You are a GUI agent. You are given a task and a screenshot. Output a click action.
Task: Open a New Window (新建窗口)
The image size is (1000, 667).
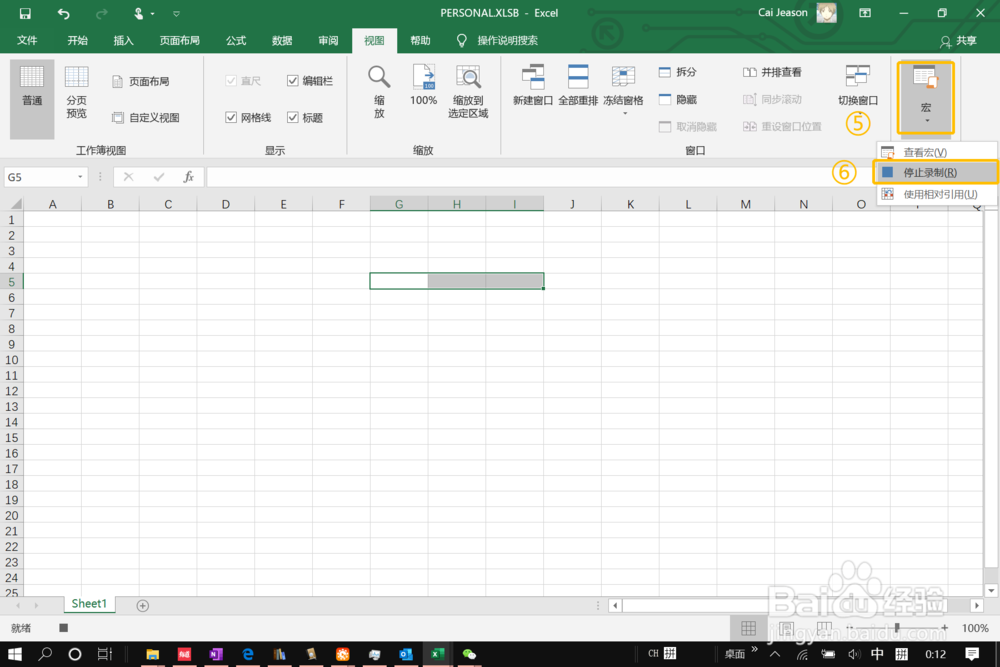pyautogui.click(x=533, y=86)
